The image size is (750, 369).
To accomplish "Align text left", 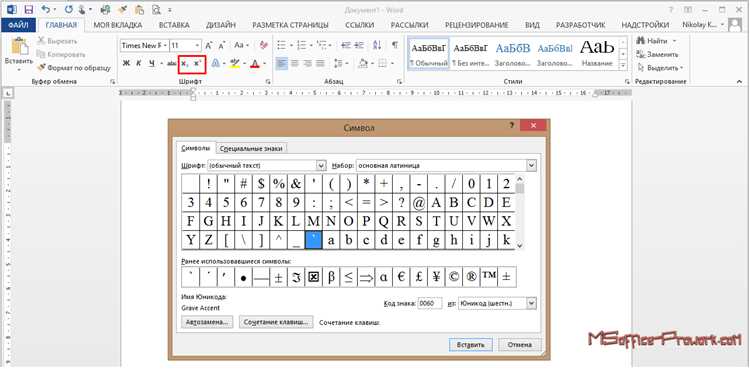I will coord(282,63).
